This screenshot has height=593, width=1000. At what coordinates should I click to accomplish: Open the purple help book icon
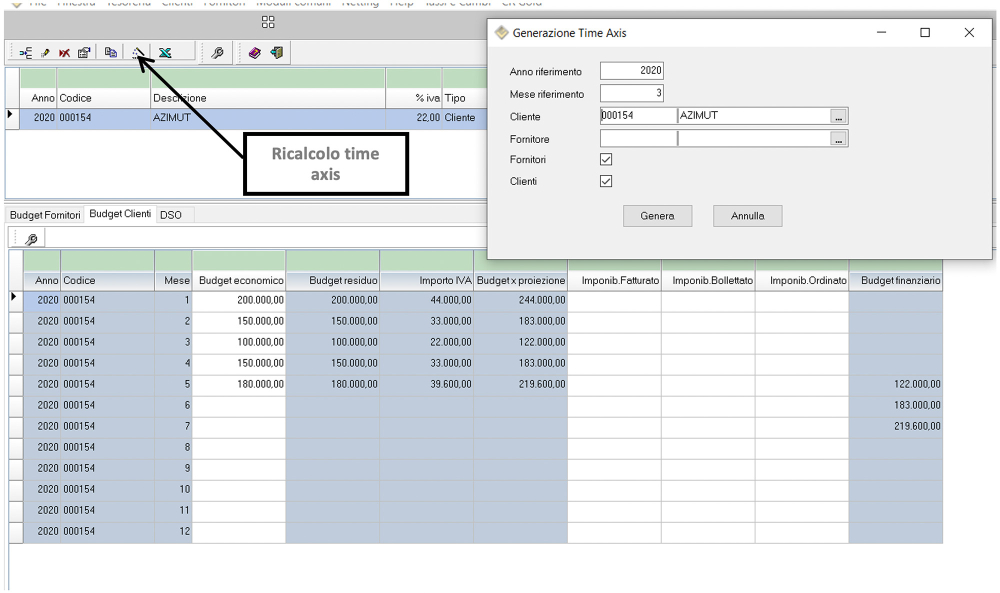pos(255,53)
